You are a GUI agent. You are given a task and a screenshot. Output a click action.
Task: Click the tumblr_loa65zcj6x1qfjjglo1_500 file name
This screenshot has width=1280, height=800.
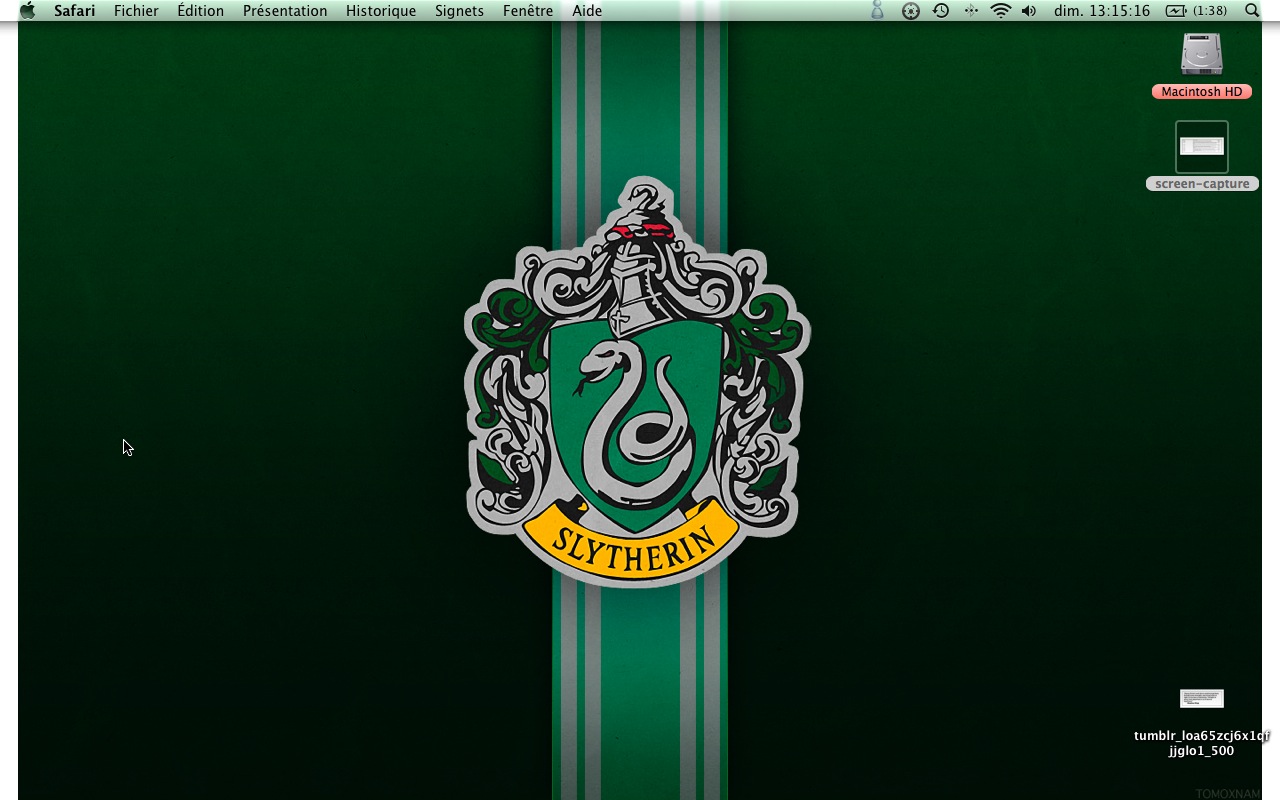tap(1202, 743)
